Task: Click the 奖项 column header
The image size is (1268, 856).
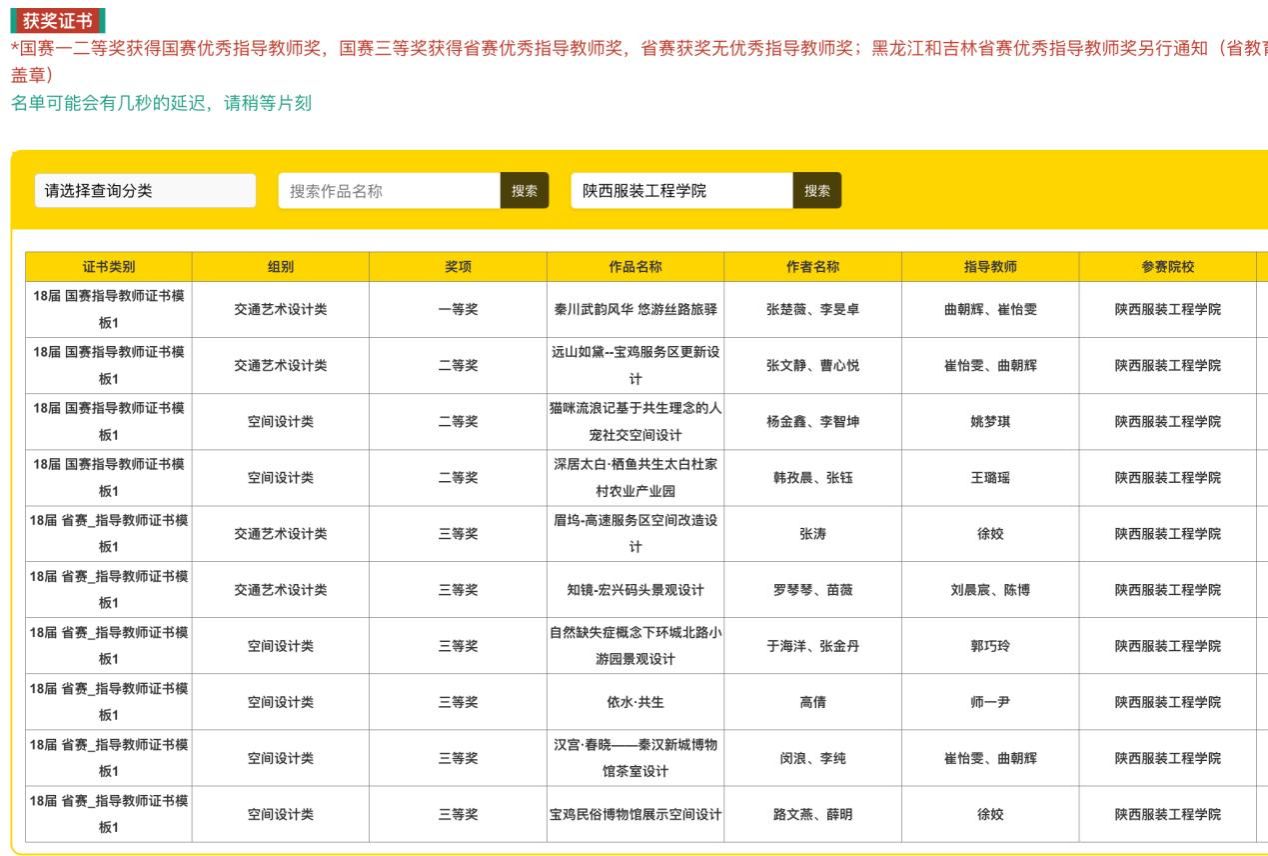Action: coord(458,267)
